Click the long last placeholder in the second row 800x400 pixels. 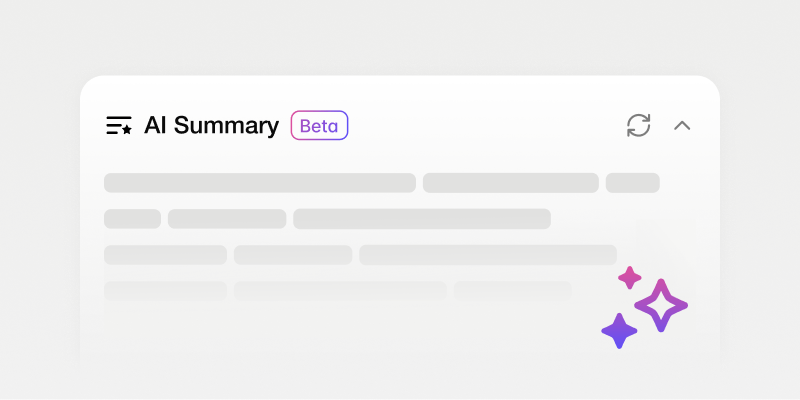421,219
